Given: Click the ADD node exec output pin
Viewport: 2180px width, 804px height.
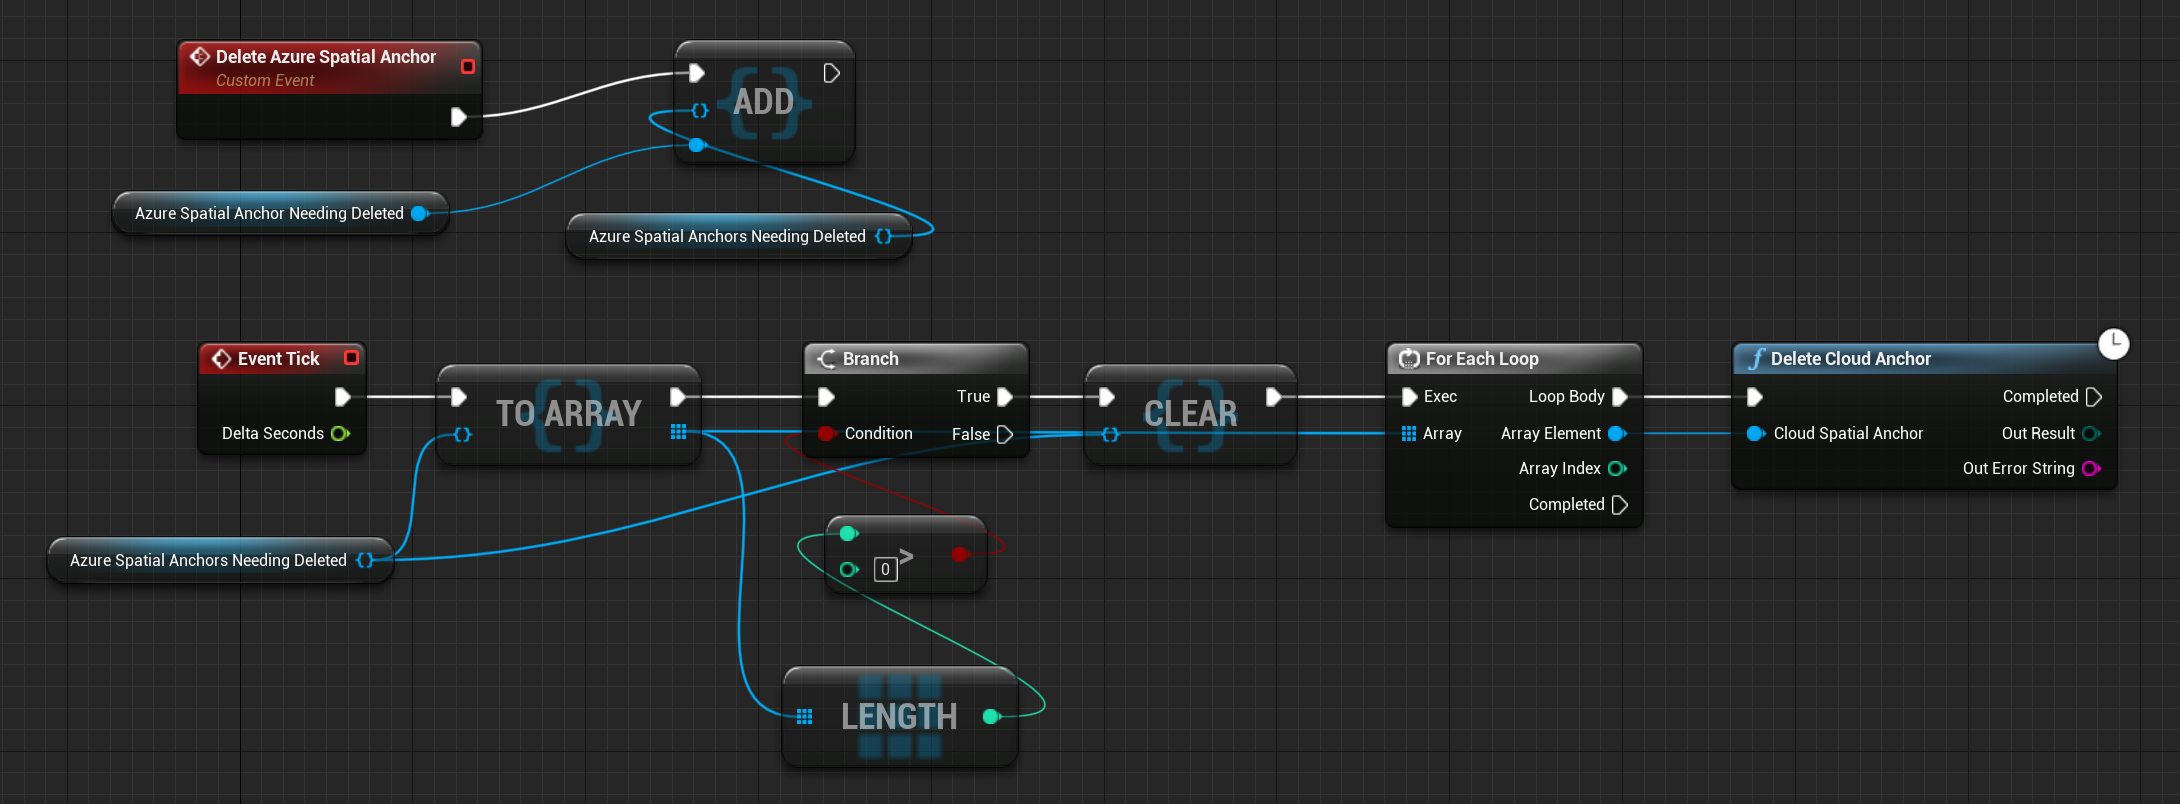Looking at the screenshot, I should [x=831, y=73].
